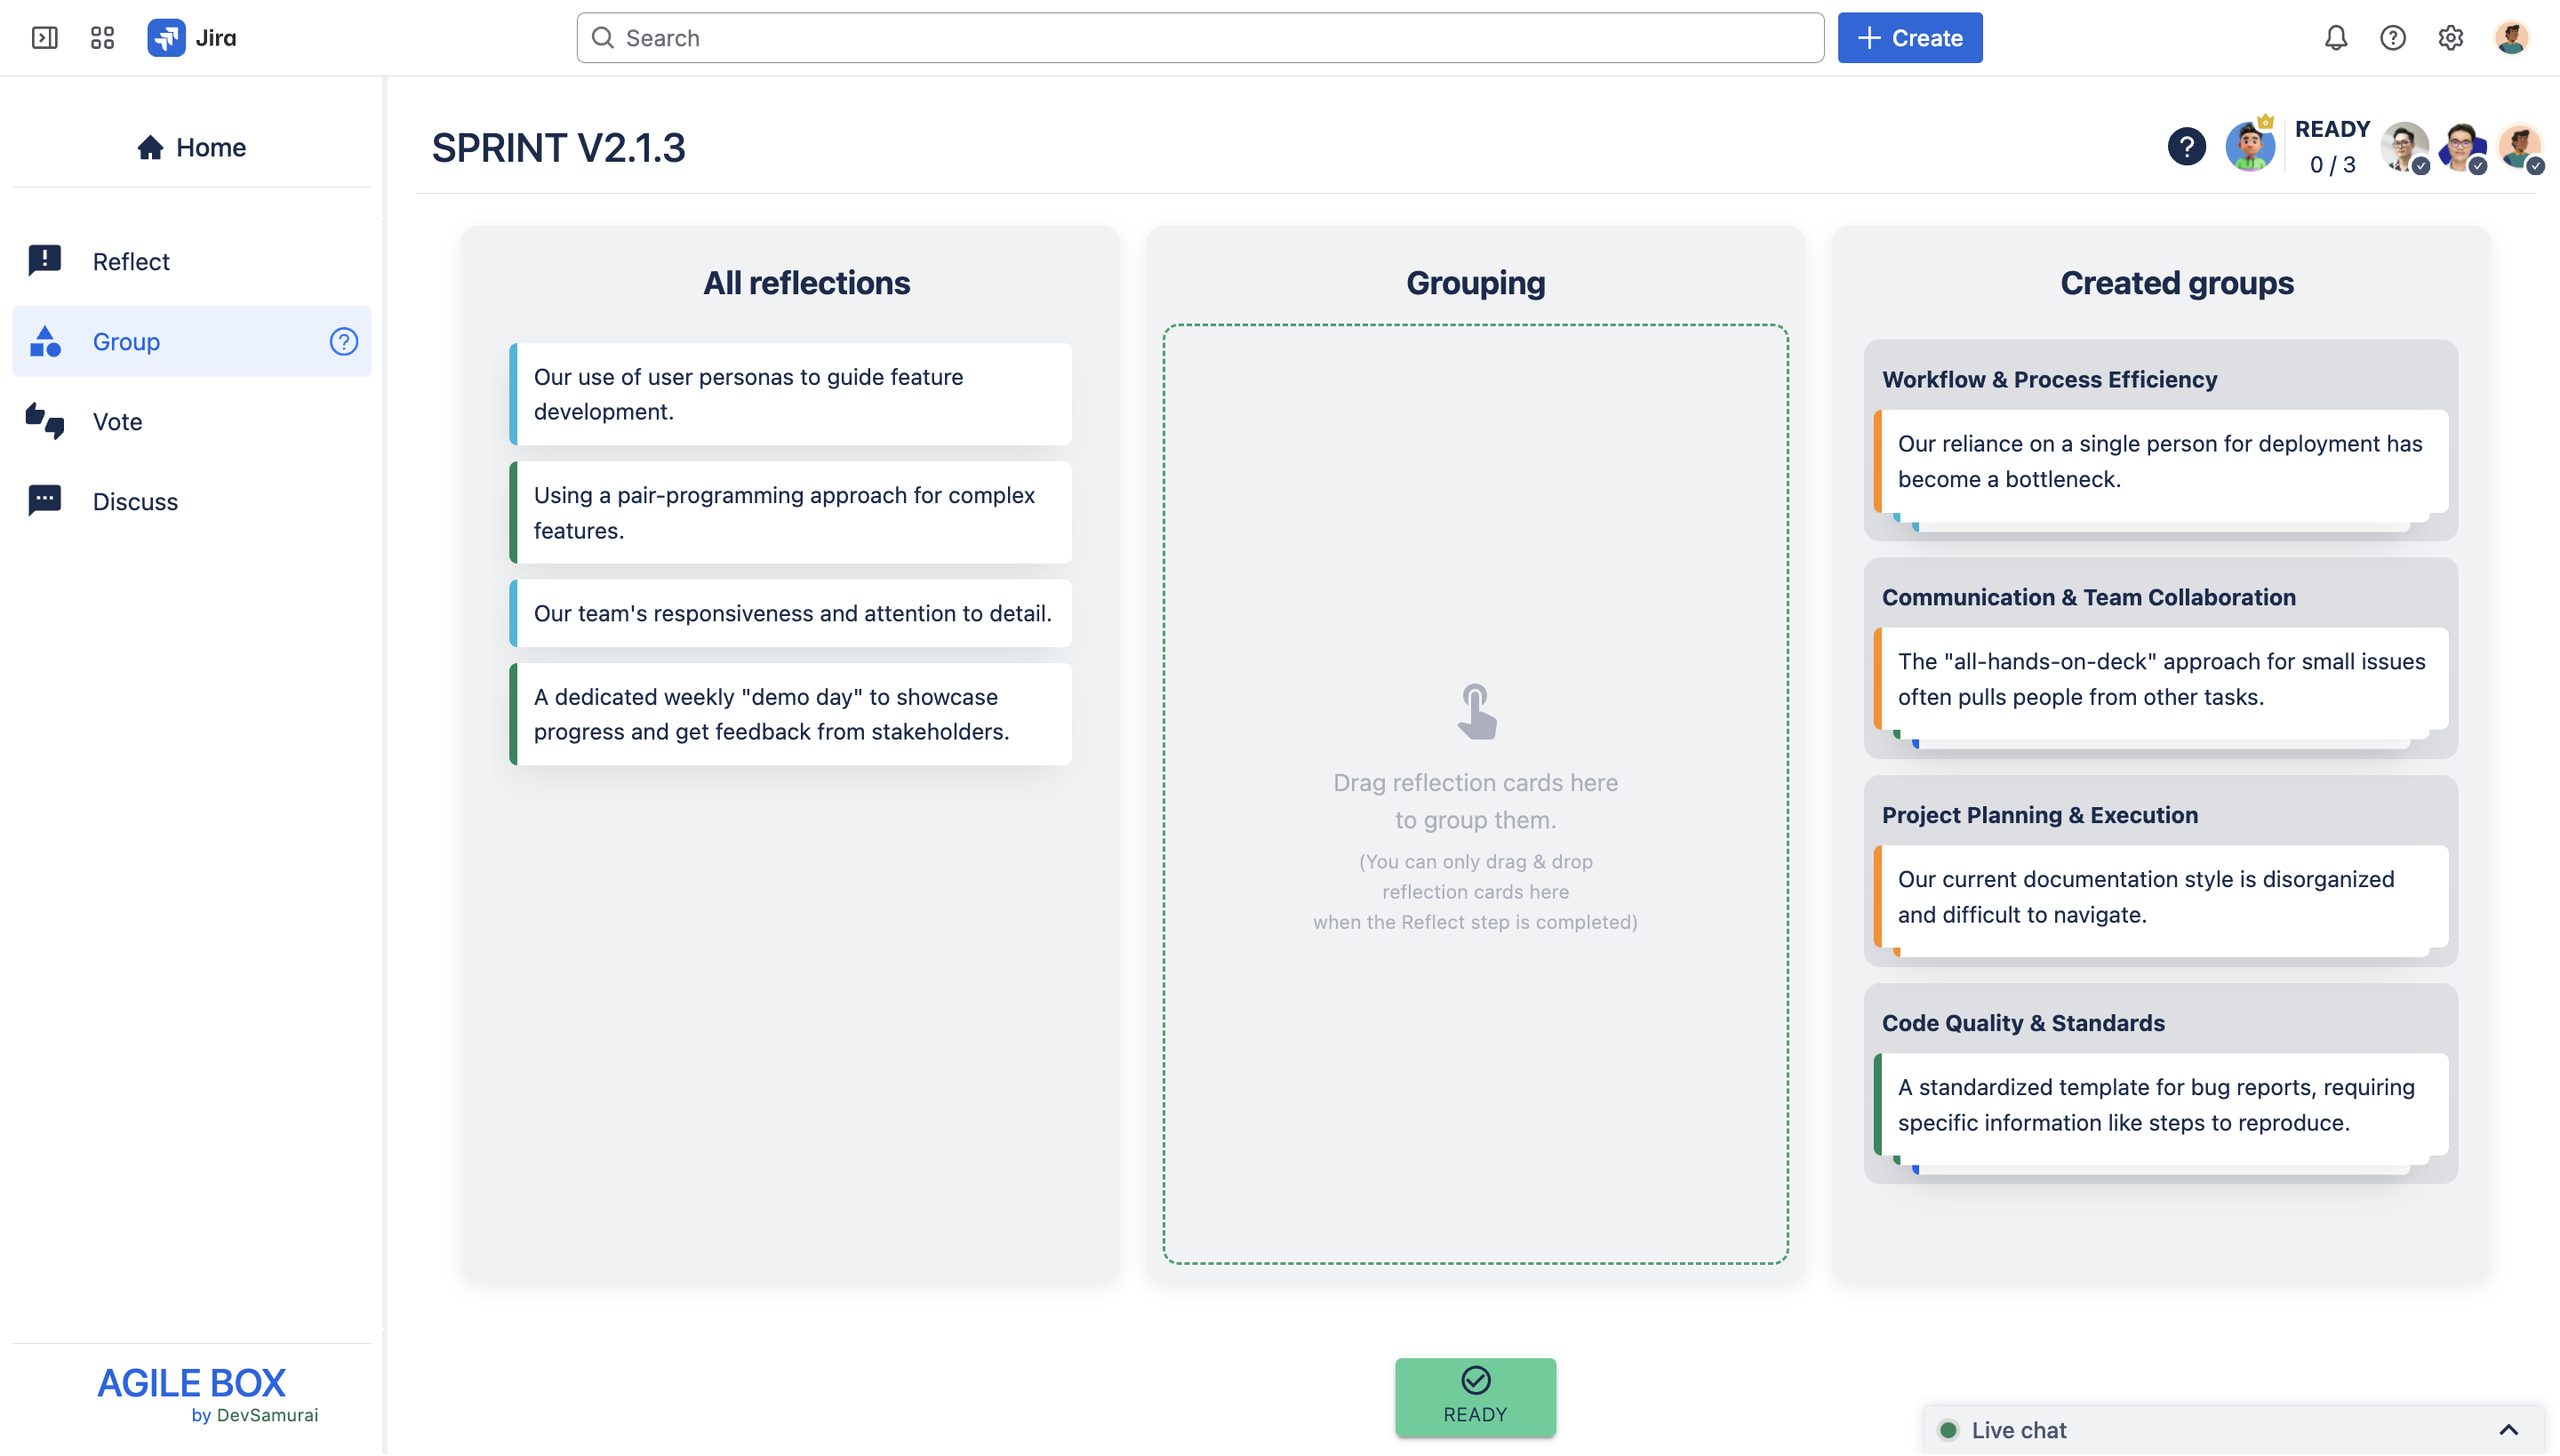Click the black question mark sprint help icon
The height and width of the screenshot is (1456, 2560).
coord(2186,147)
